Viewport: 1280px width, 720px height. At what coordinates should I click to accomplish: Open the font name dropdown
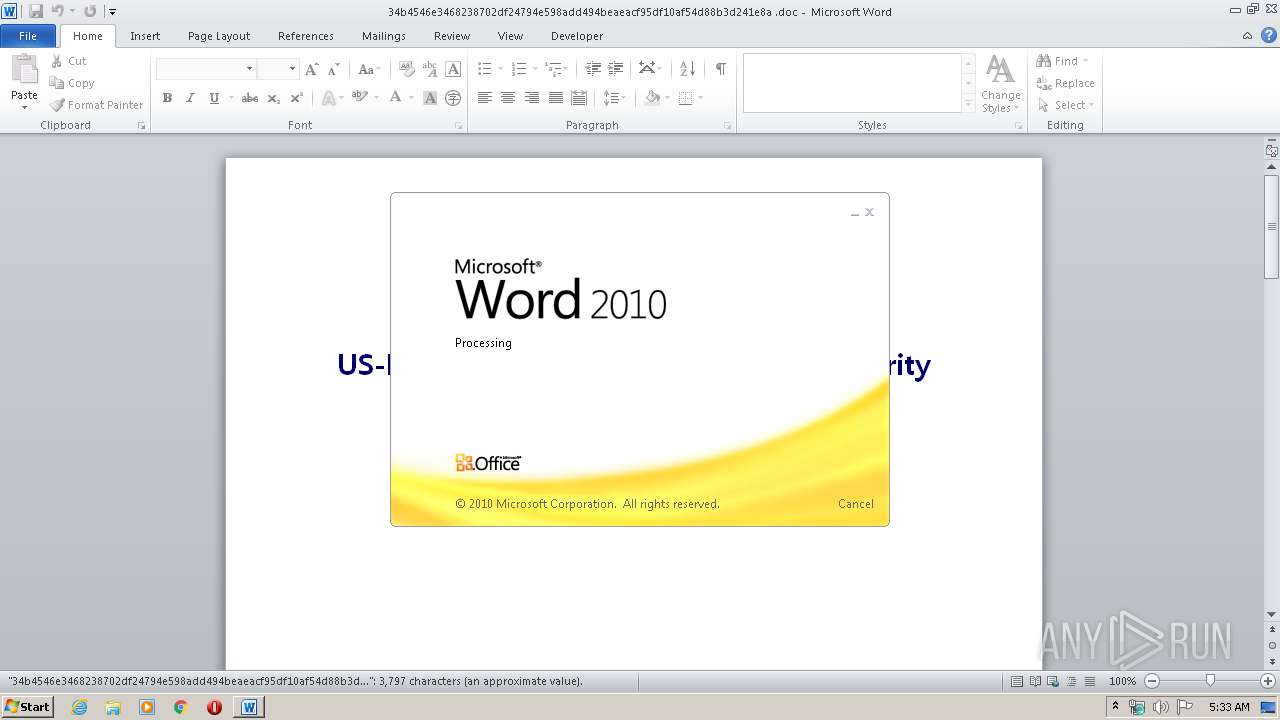249,69
